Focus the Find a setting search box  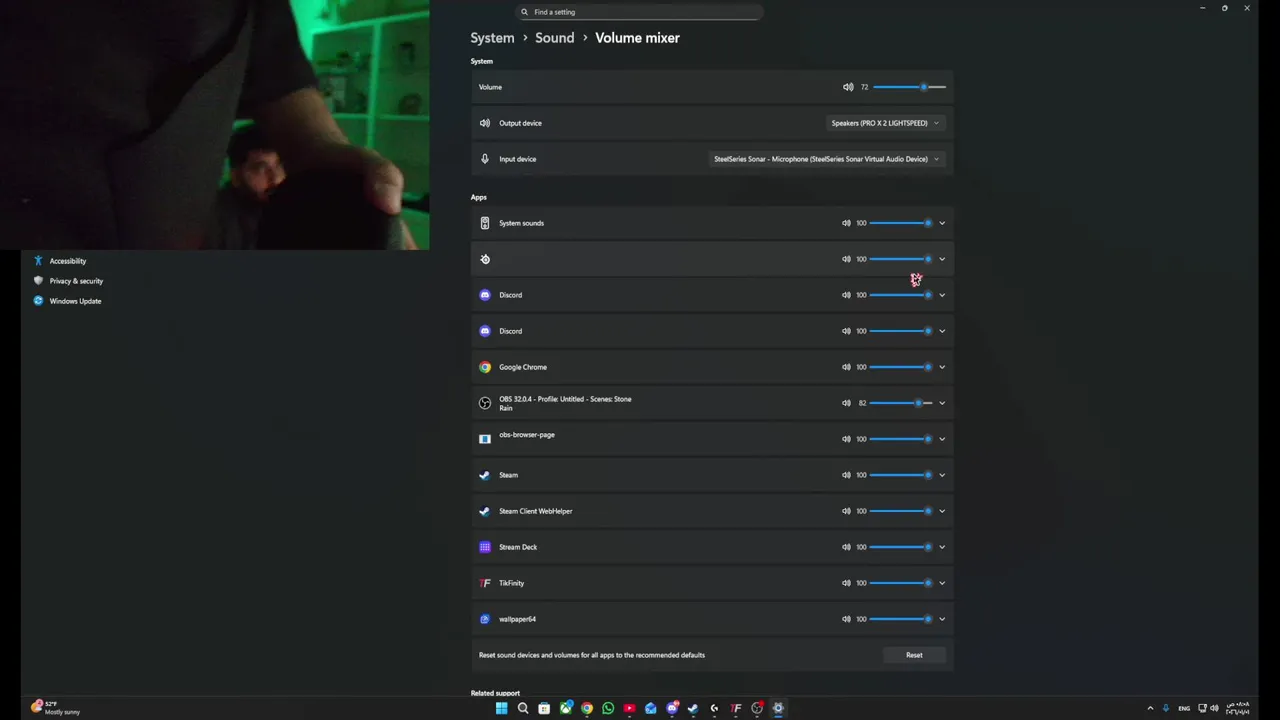tap(640, 12)
